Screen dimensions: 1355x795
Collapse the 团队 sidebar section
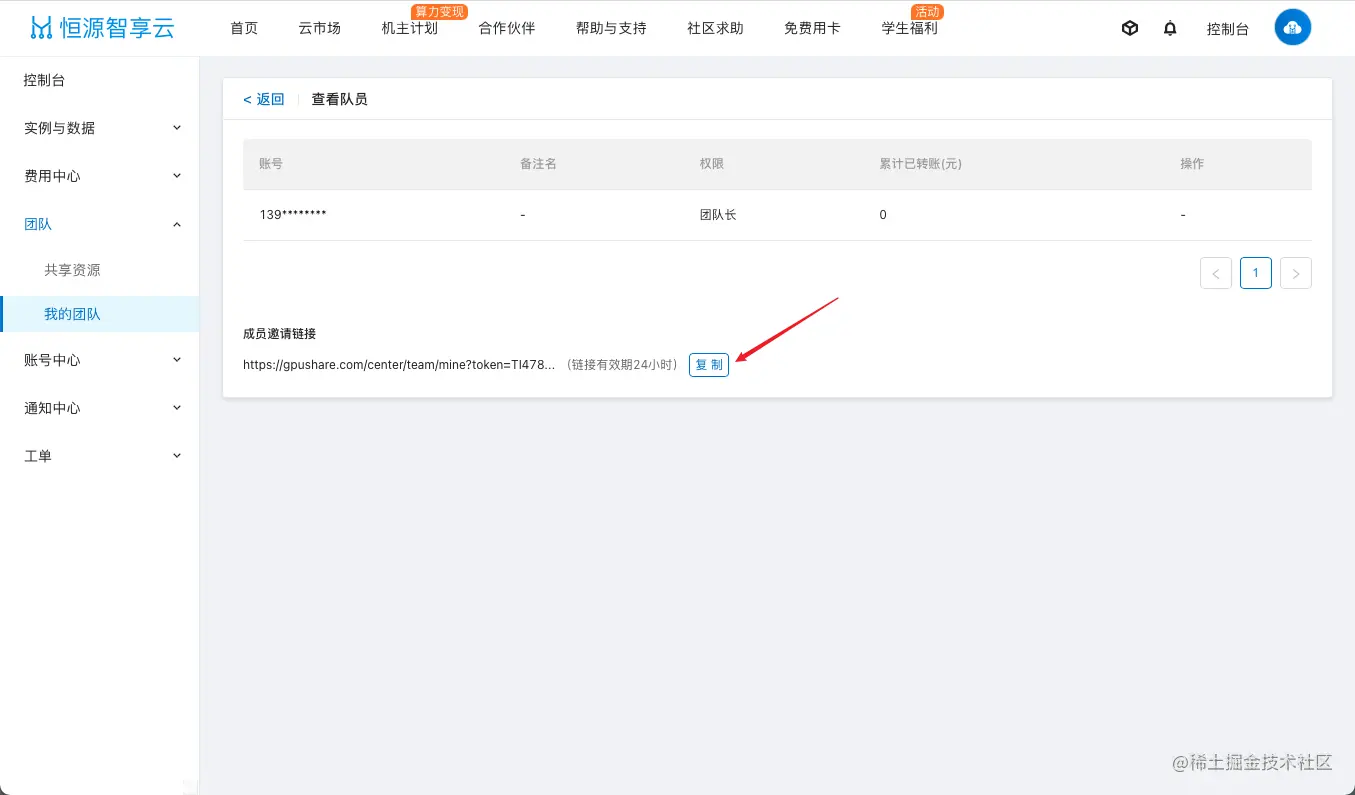[99, 224]
